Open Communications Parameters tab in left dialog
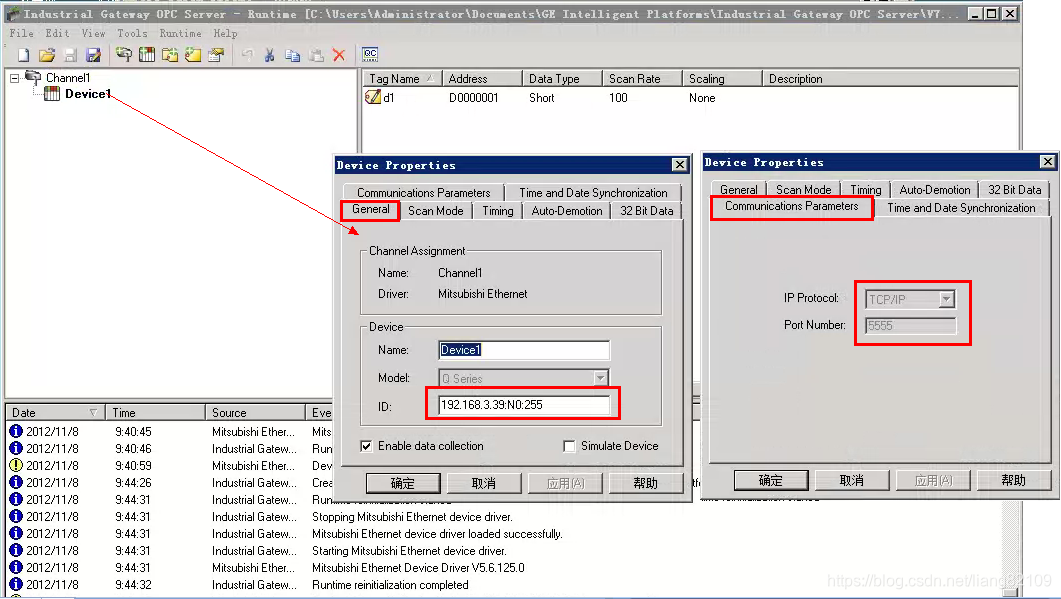This screenshot has width=1061, height=599. pos(424,193)
